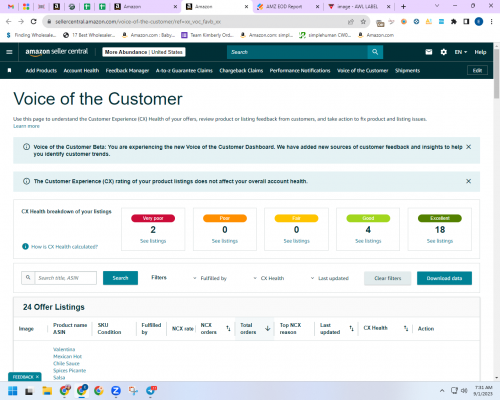The height and width of the screenshot is (400, 500).
Task: Click the bookmark flag icon before Add Products
Action: click(10, 70)
